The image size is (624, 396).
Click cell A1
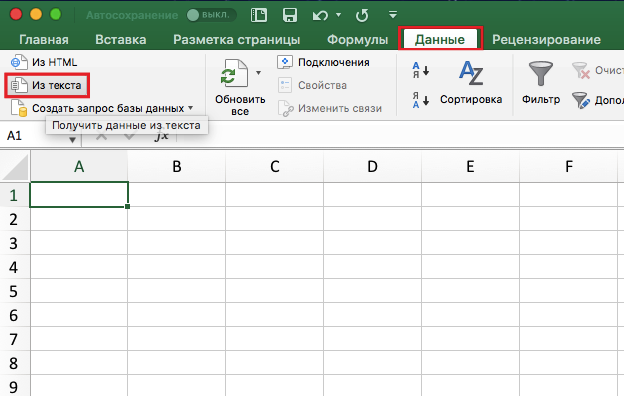[79, 195]
